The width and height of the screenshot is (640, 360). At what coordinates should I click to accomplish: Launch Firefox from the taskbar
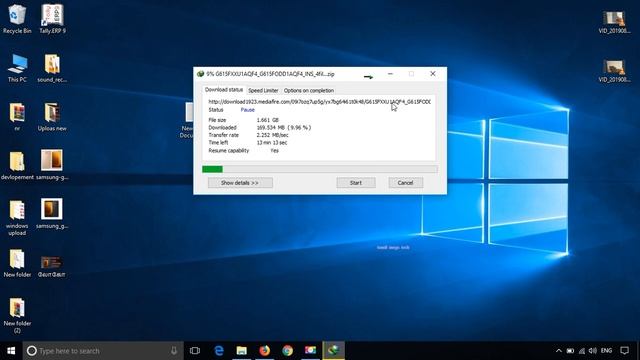[x=264, y=351]
